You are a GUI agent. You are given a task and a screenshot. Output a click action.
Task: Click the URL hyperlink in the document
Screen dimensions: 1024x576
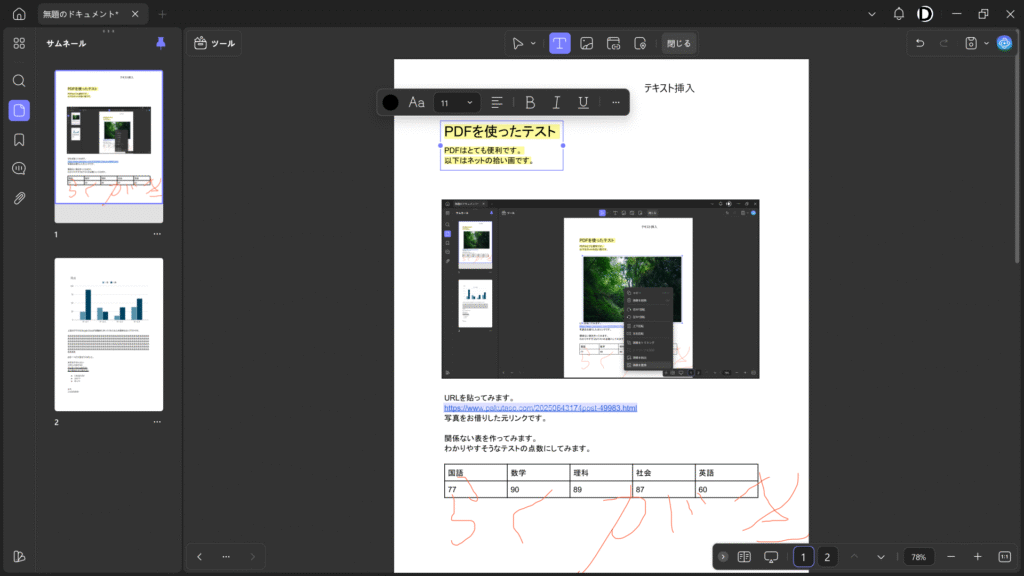click(540, 408)
